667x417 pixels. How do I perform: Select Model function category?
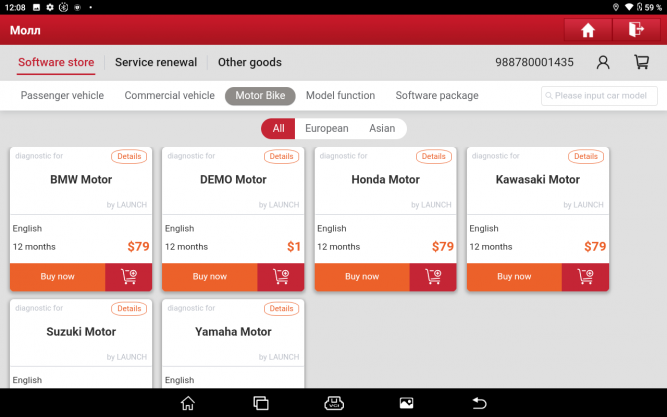(x=340, y=96)
